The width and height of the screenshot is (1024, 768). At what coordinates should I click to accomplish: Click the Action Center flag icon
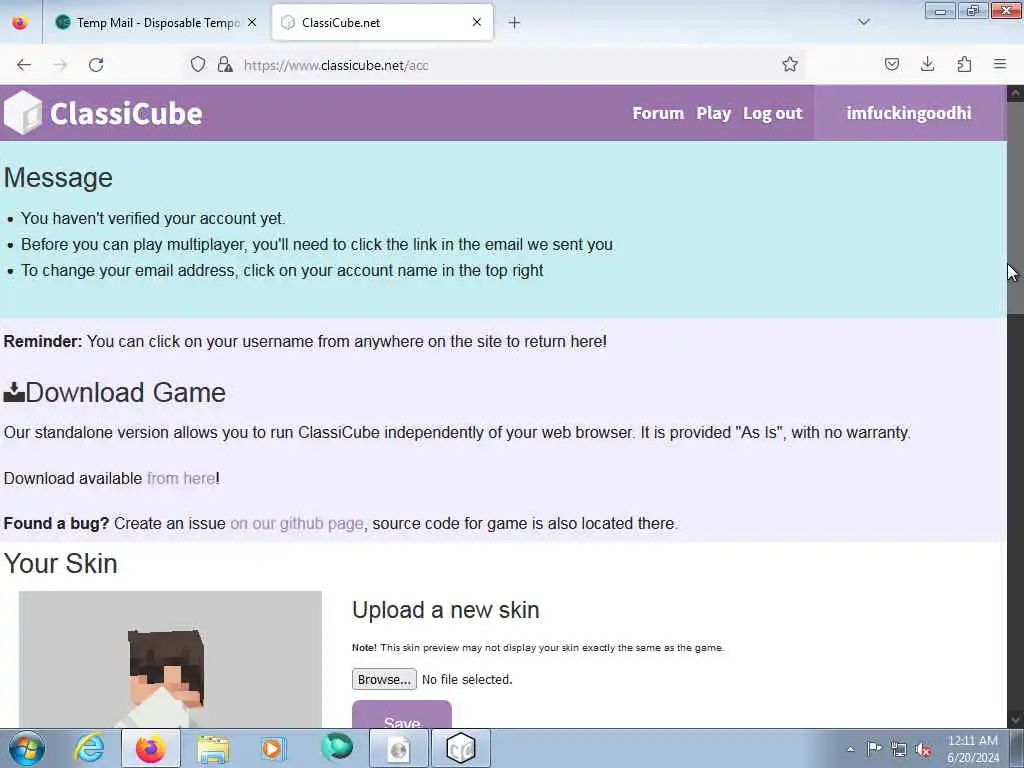click(x=874, y=748)
